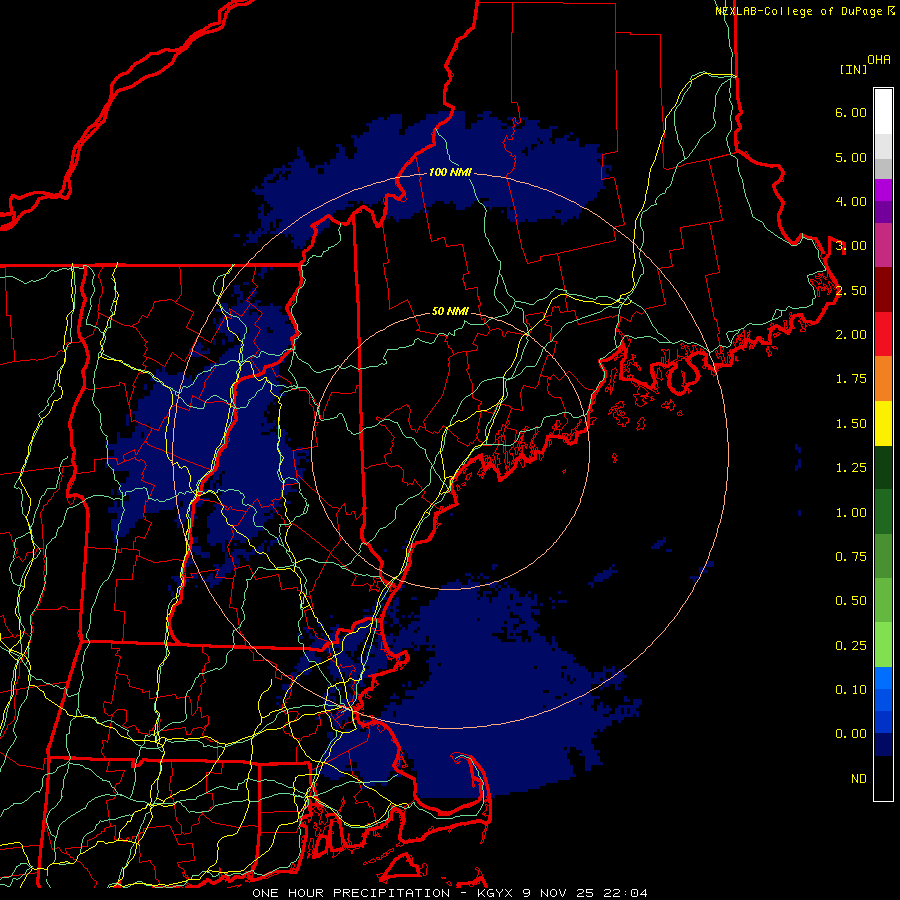The width and height of the screenshot is (900, 900).
Task: Click the 4.00 legend value
Action: tap(851, 201)
